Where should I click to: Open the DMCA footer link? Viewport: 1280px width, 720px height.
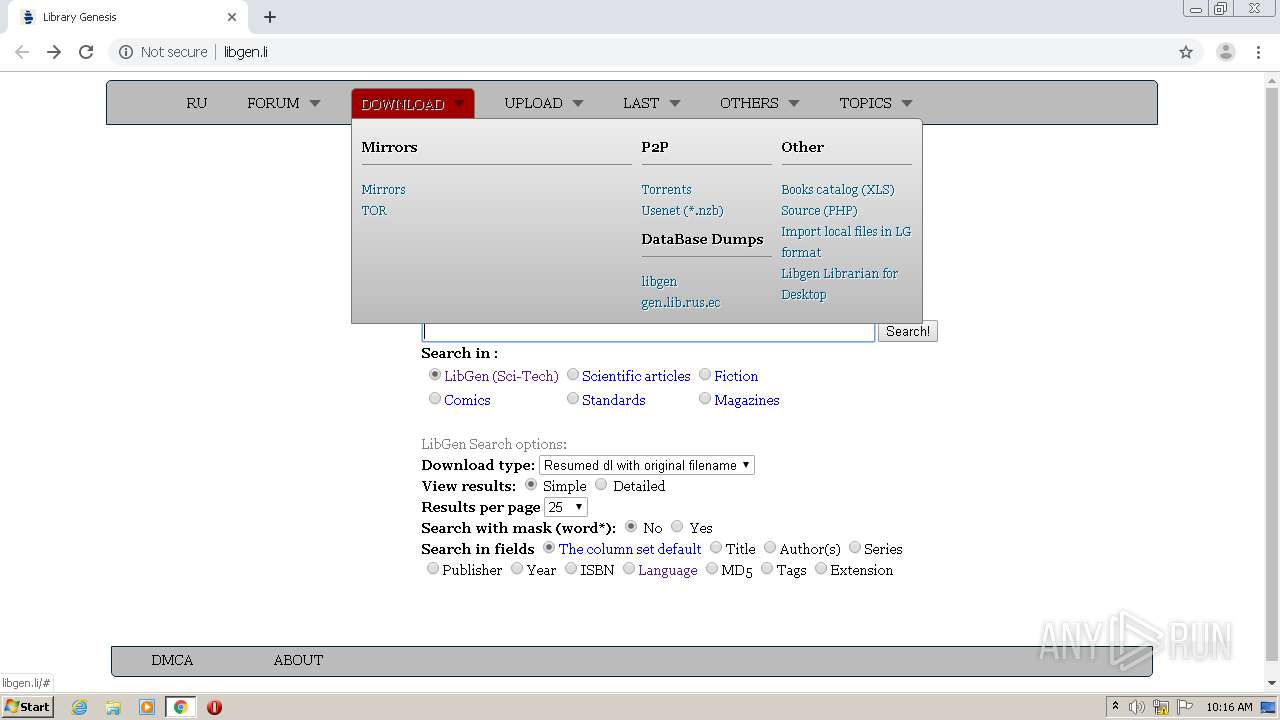pyautogui.click(x=172, y=660)
